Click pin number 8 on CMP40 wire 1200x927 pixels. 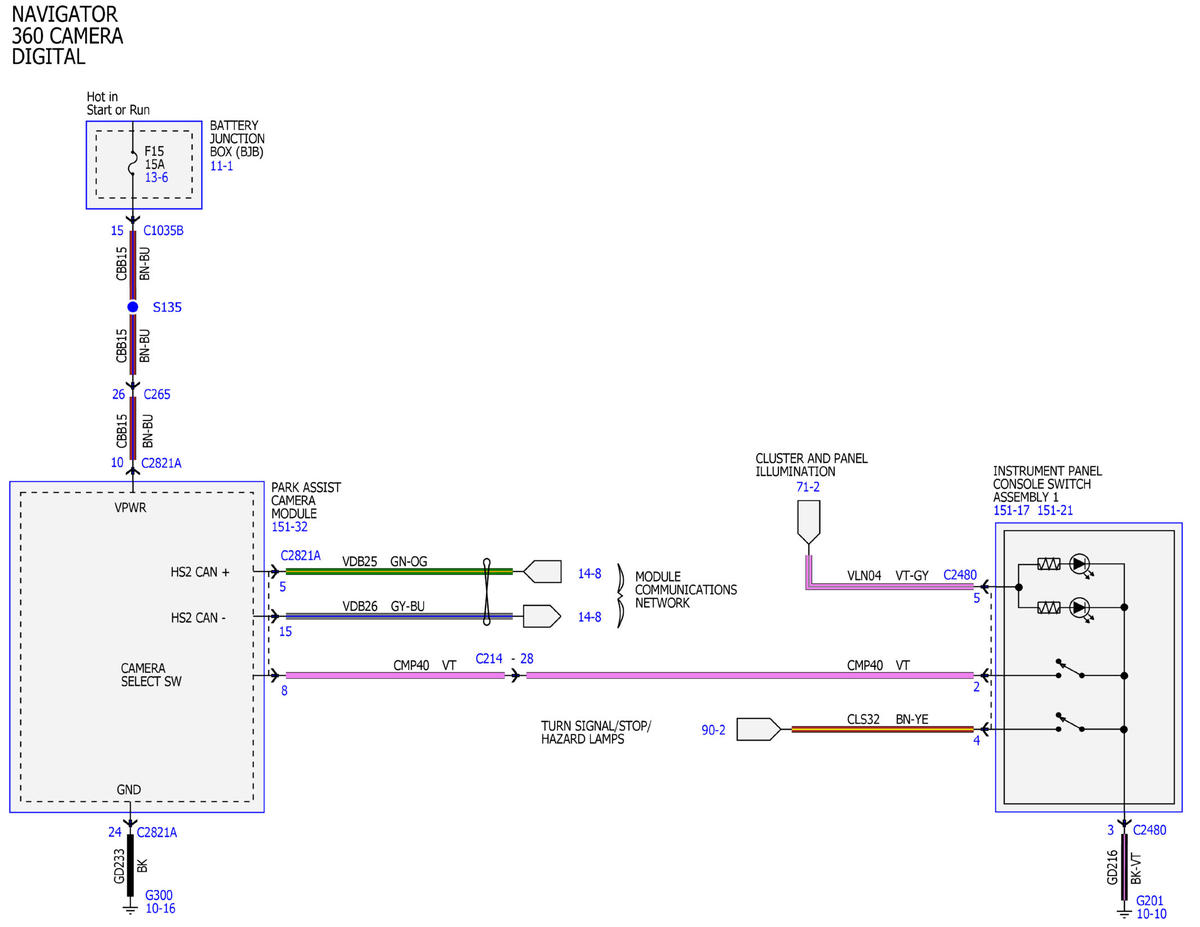pos(284,690)
